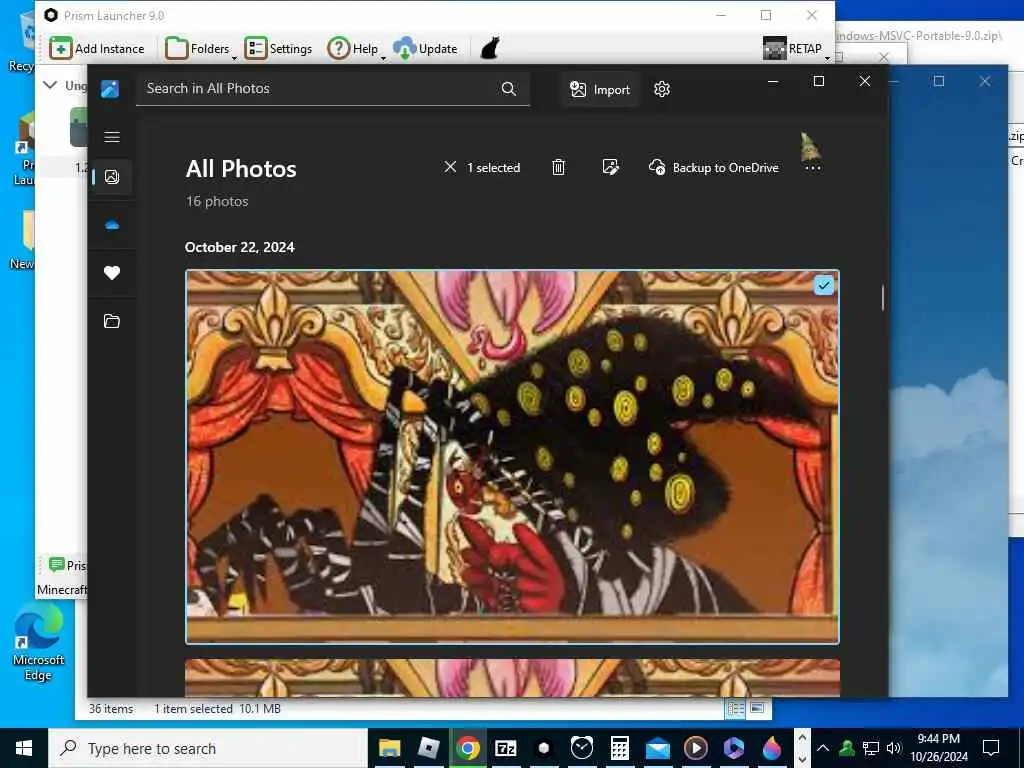Open the second photo thumbnail at the bottom
1024x768 pixels.
[x=512, y=677]
